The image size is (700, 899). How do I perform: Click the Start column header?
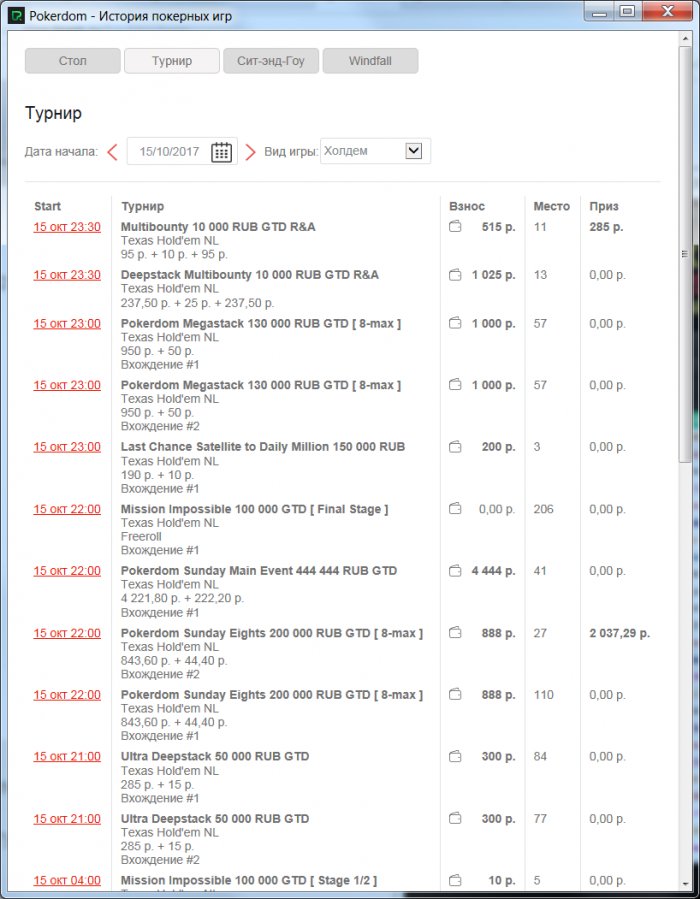pos(47,206)
